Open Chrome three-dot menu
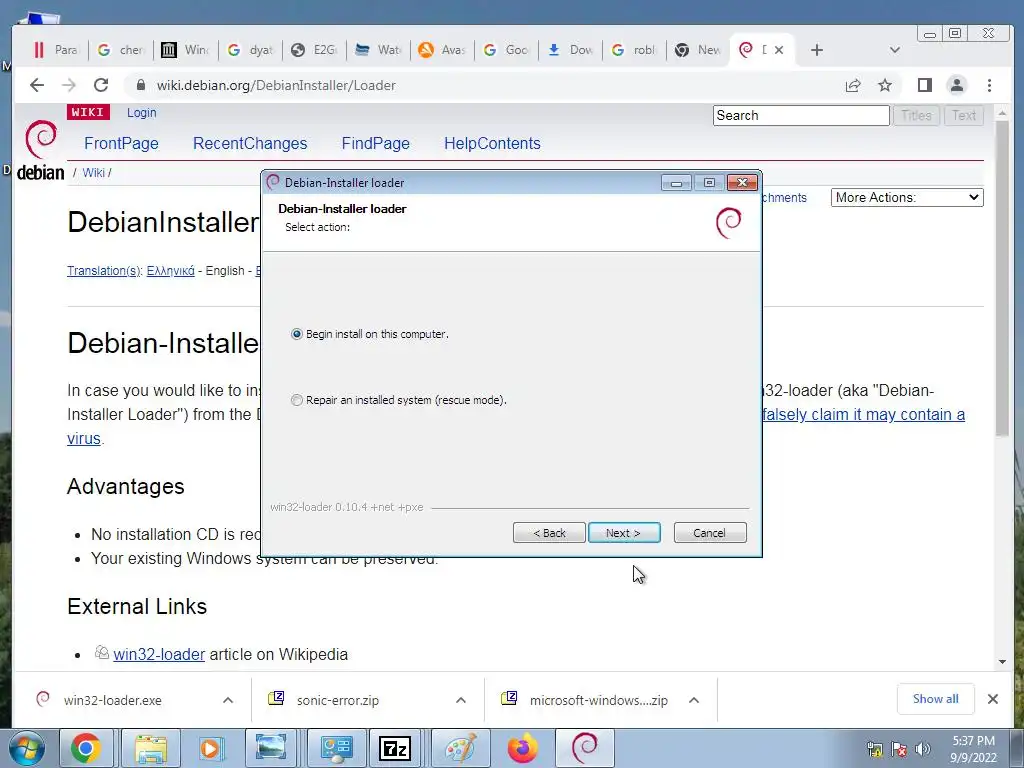The width and height of the screenshot is (1024, 768). pos(989,86)
